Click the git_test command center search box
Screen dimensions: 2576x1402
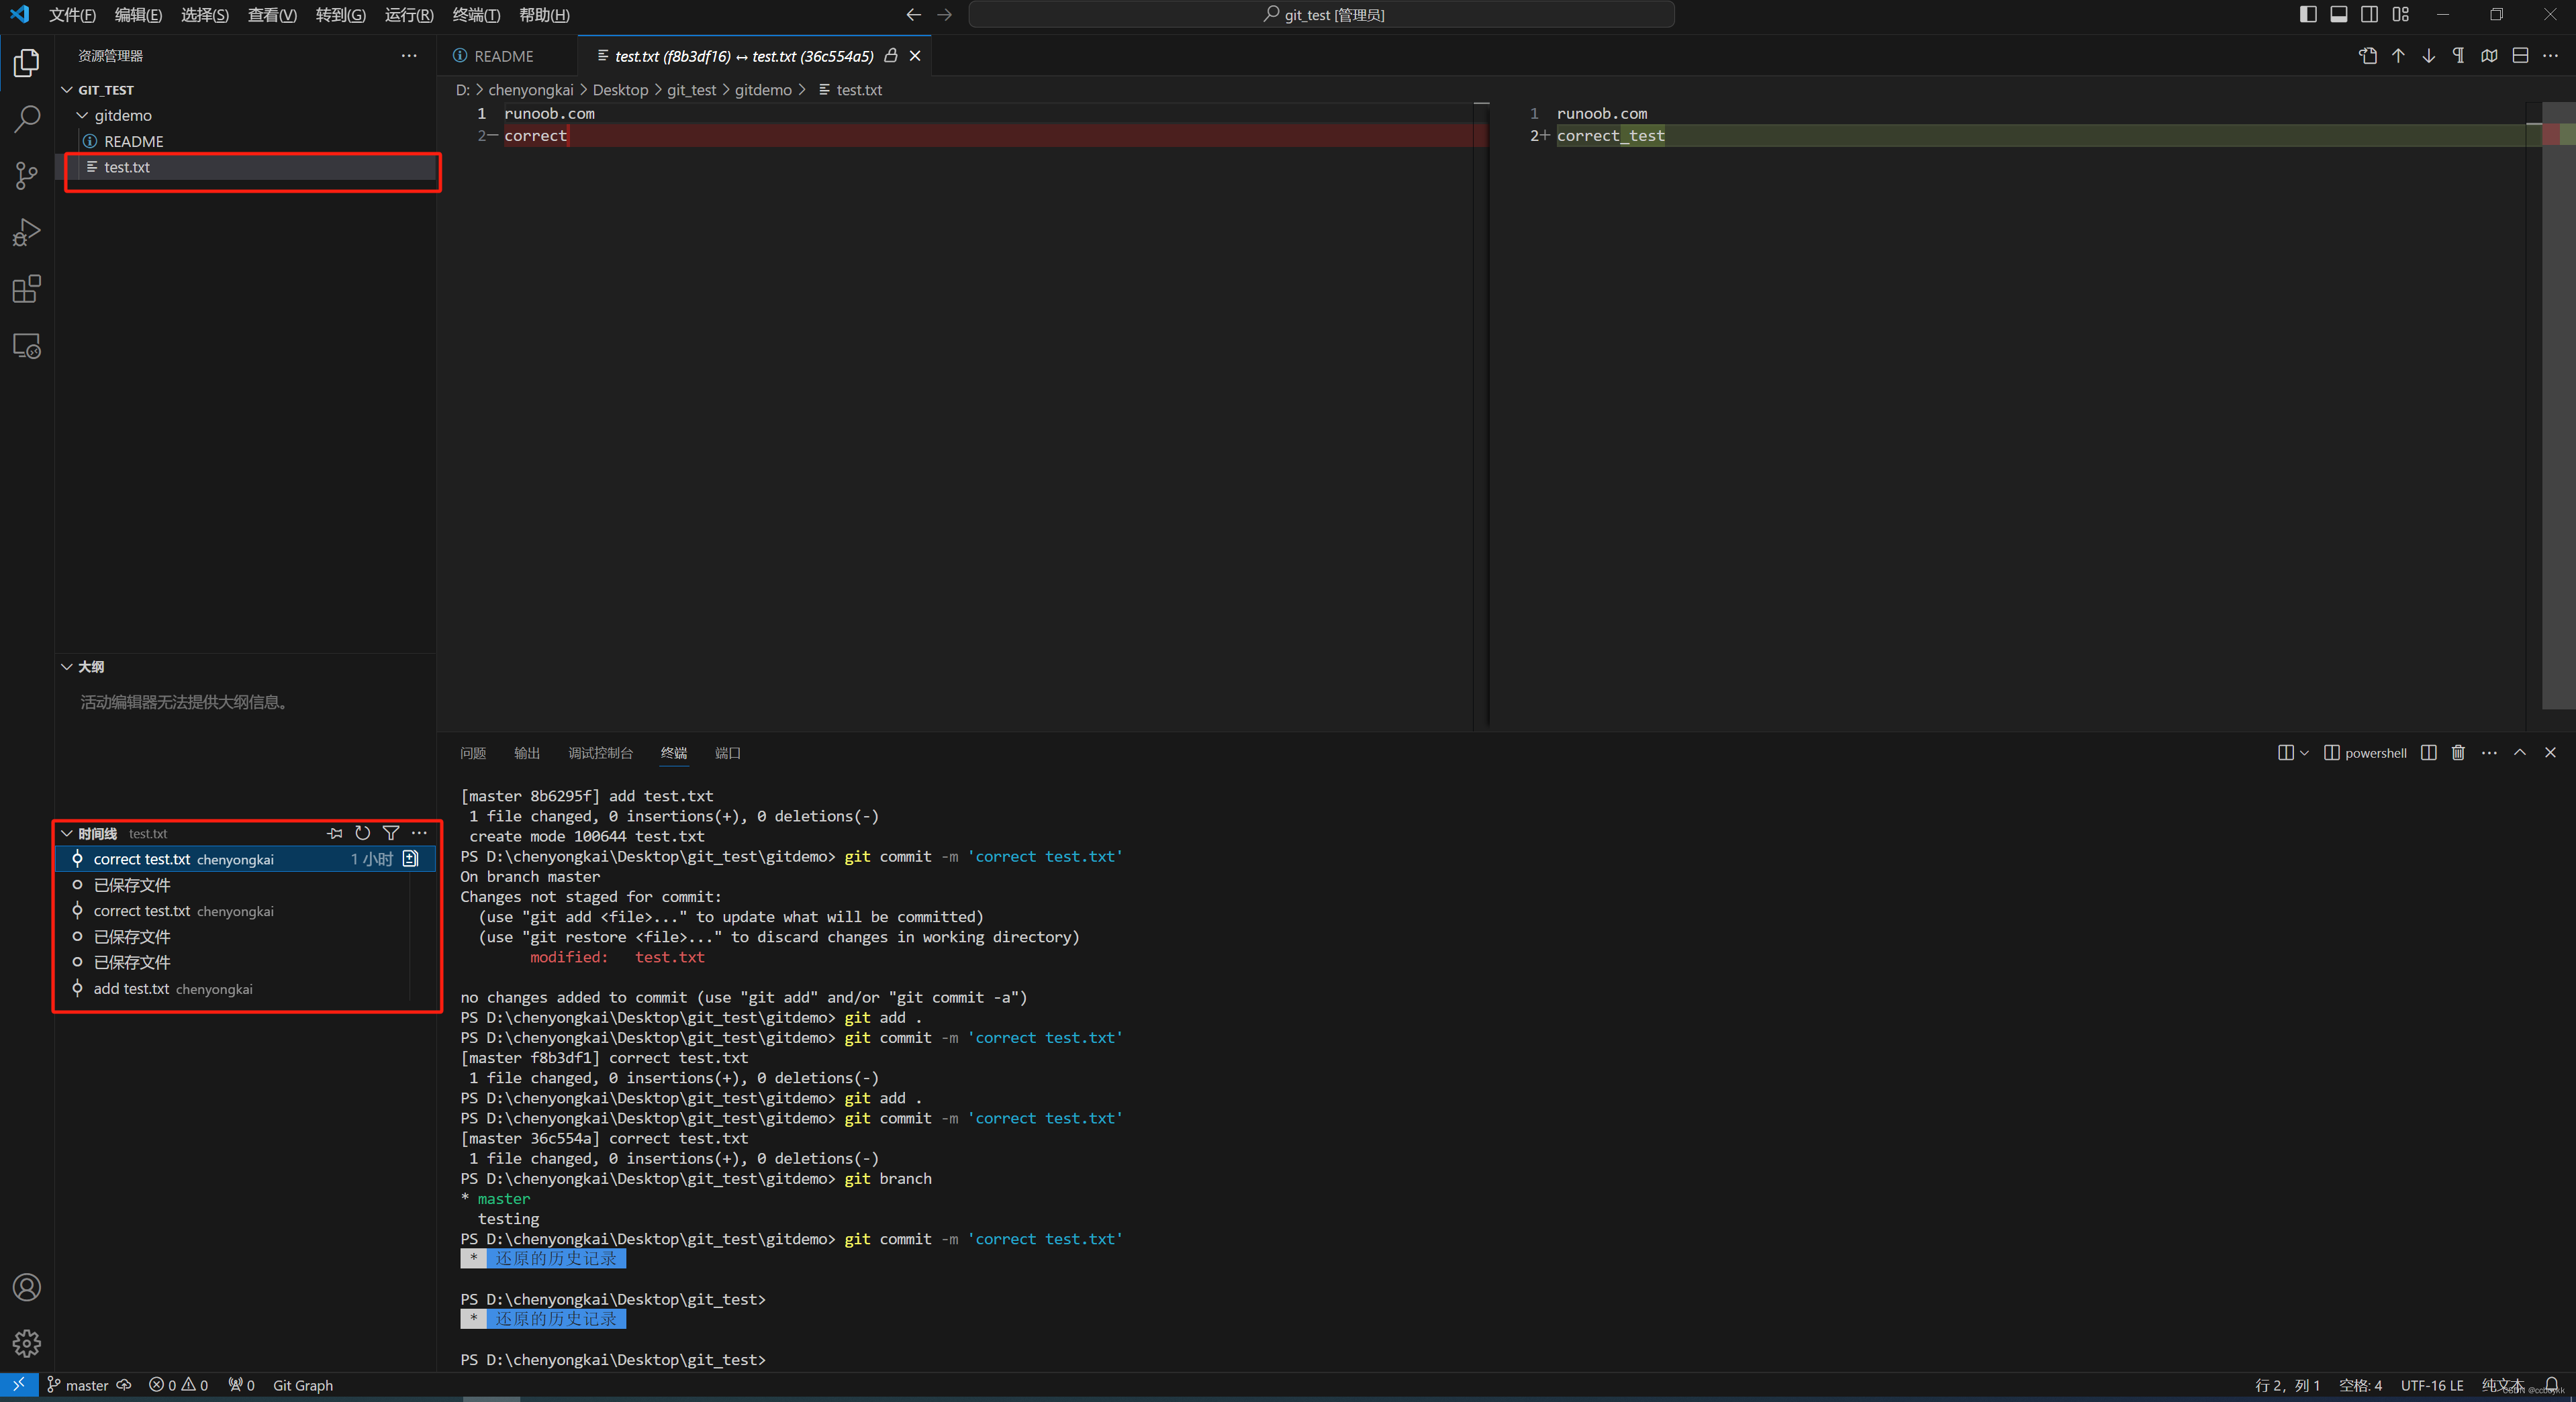point(1322,14)
